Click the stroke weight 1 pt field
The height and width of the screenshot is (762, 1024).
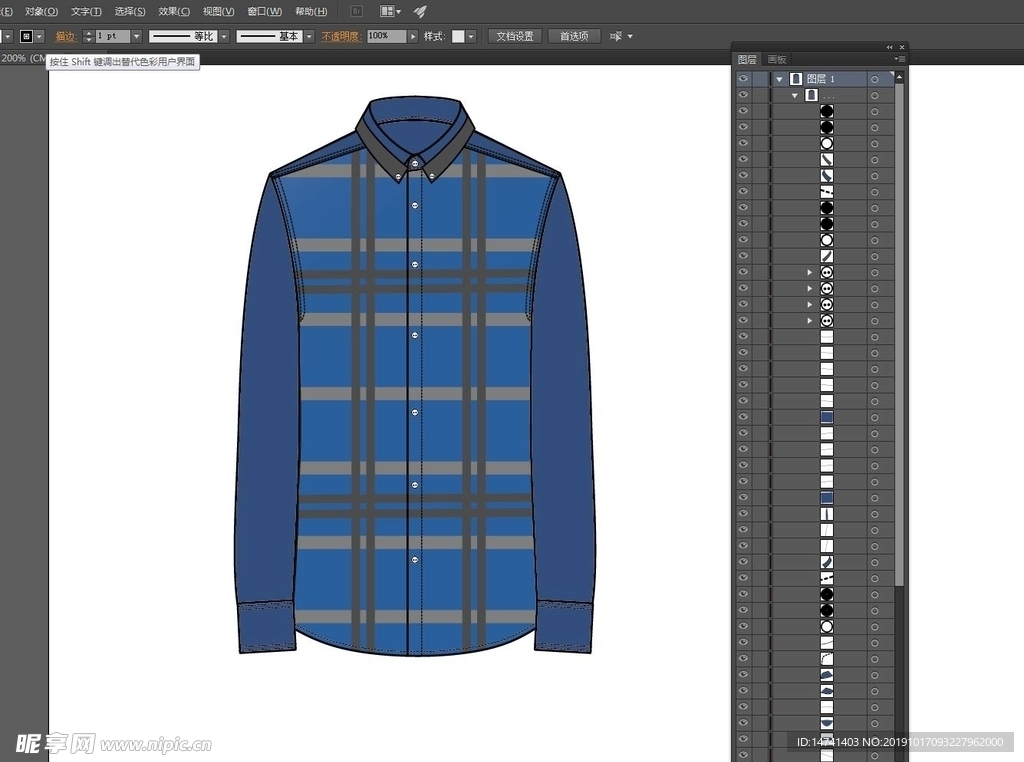112,36
